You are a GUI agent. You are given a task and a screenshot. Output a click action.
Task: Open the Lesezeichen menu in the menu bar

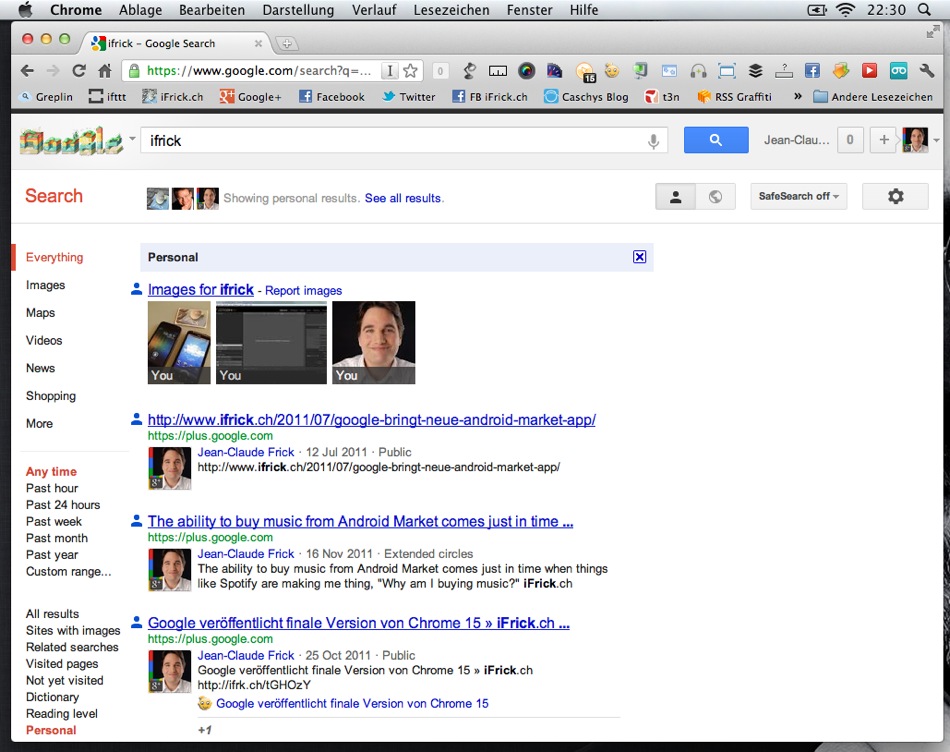tap(451, 10)
